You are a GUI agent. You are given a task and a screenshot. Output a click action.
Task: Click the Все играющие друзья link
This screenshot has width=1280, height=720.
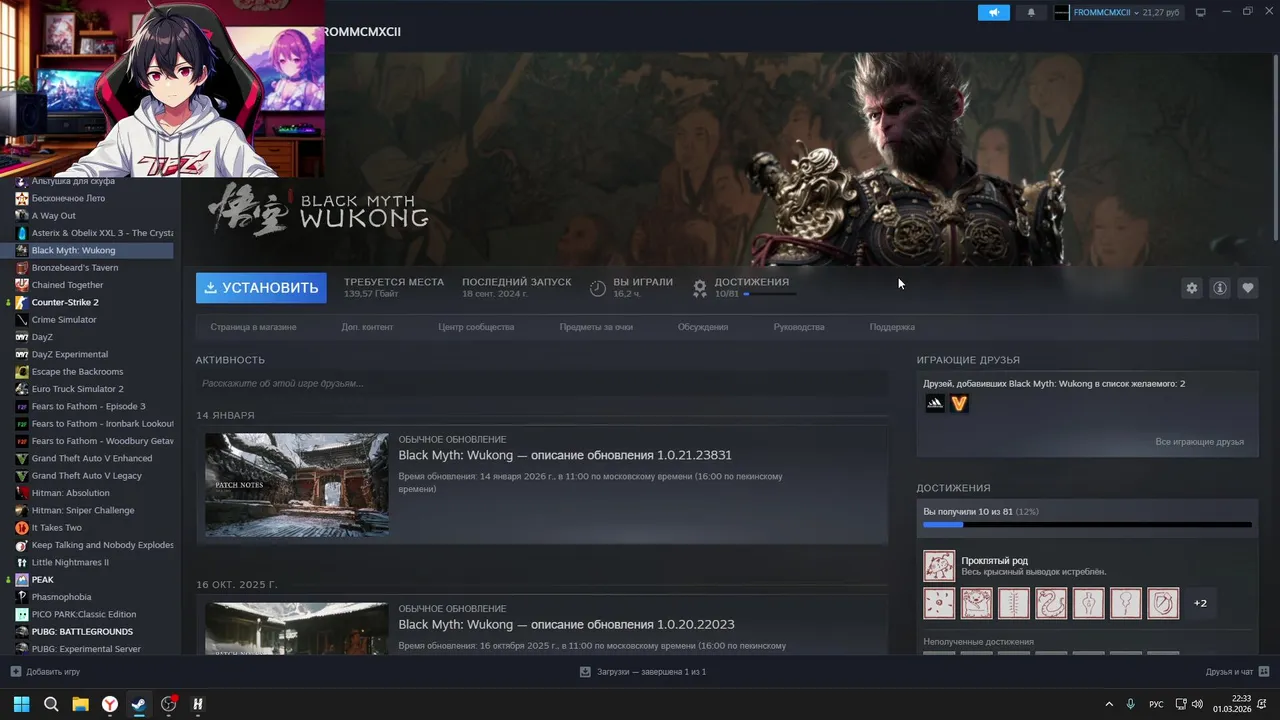[x=1199, y=441]
